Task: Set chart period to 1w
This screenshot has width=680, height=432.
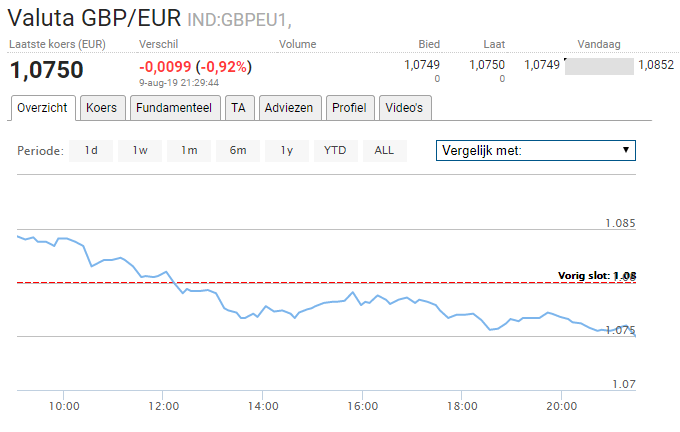Action: pyautogui.click(x=140, y=151)
